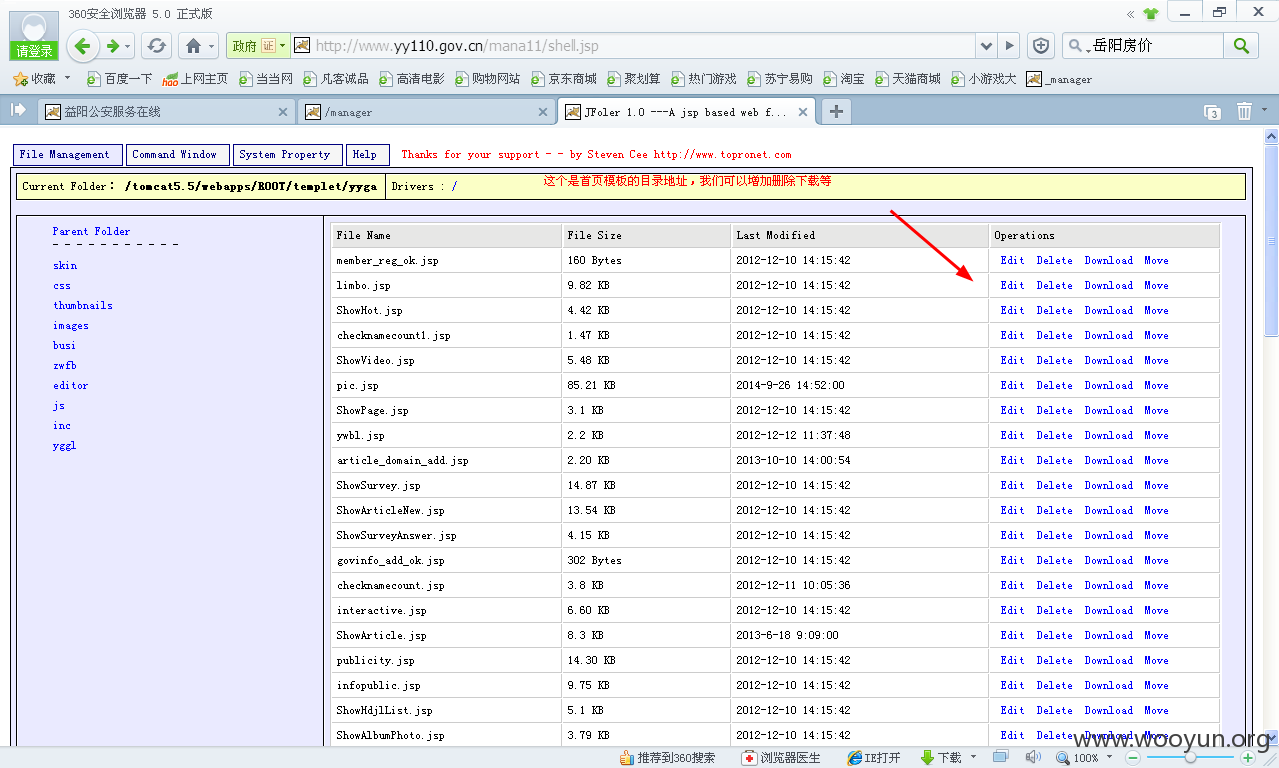Open System Property menu
This screenshot has width=1279, height=768.
tap(288, 155)
